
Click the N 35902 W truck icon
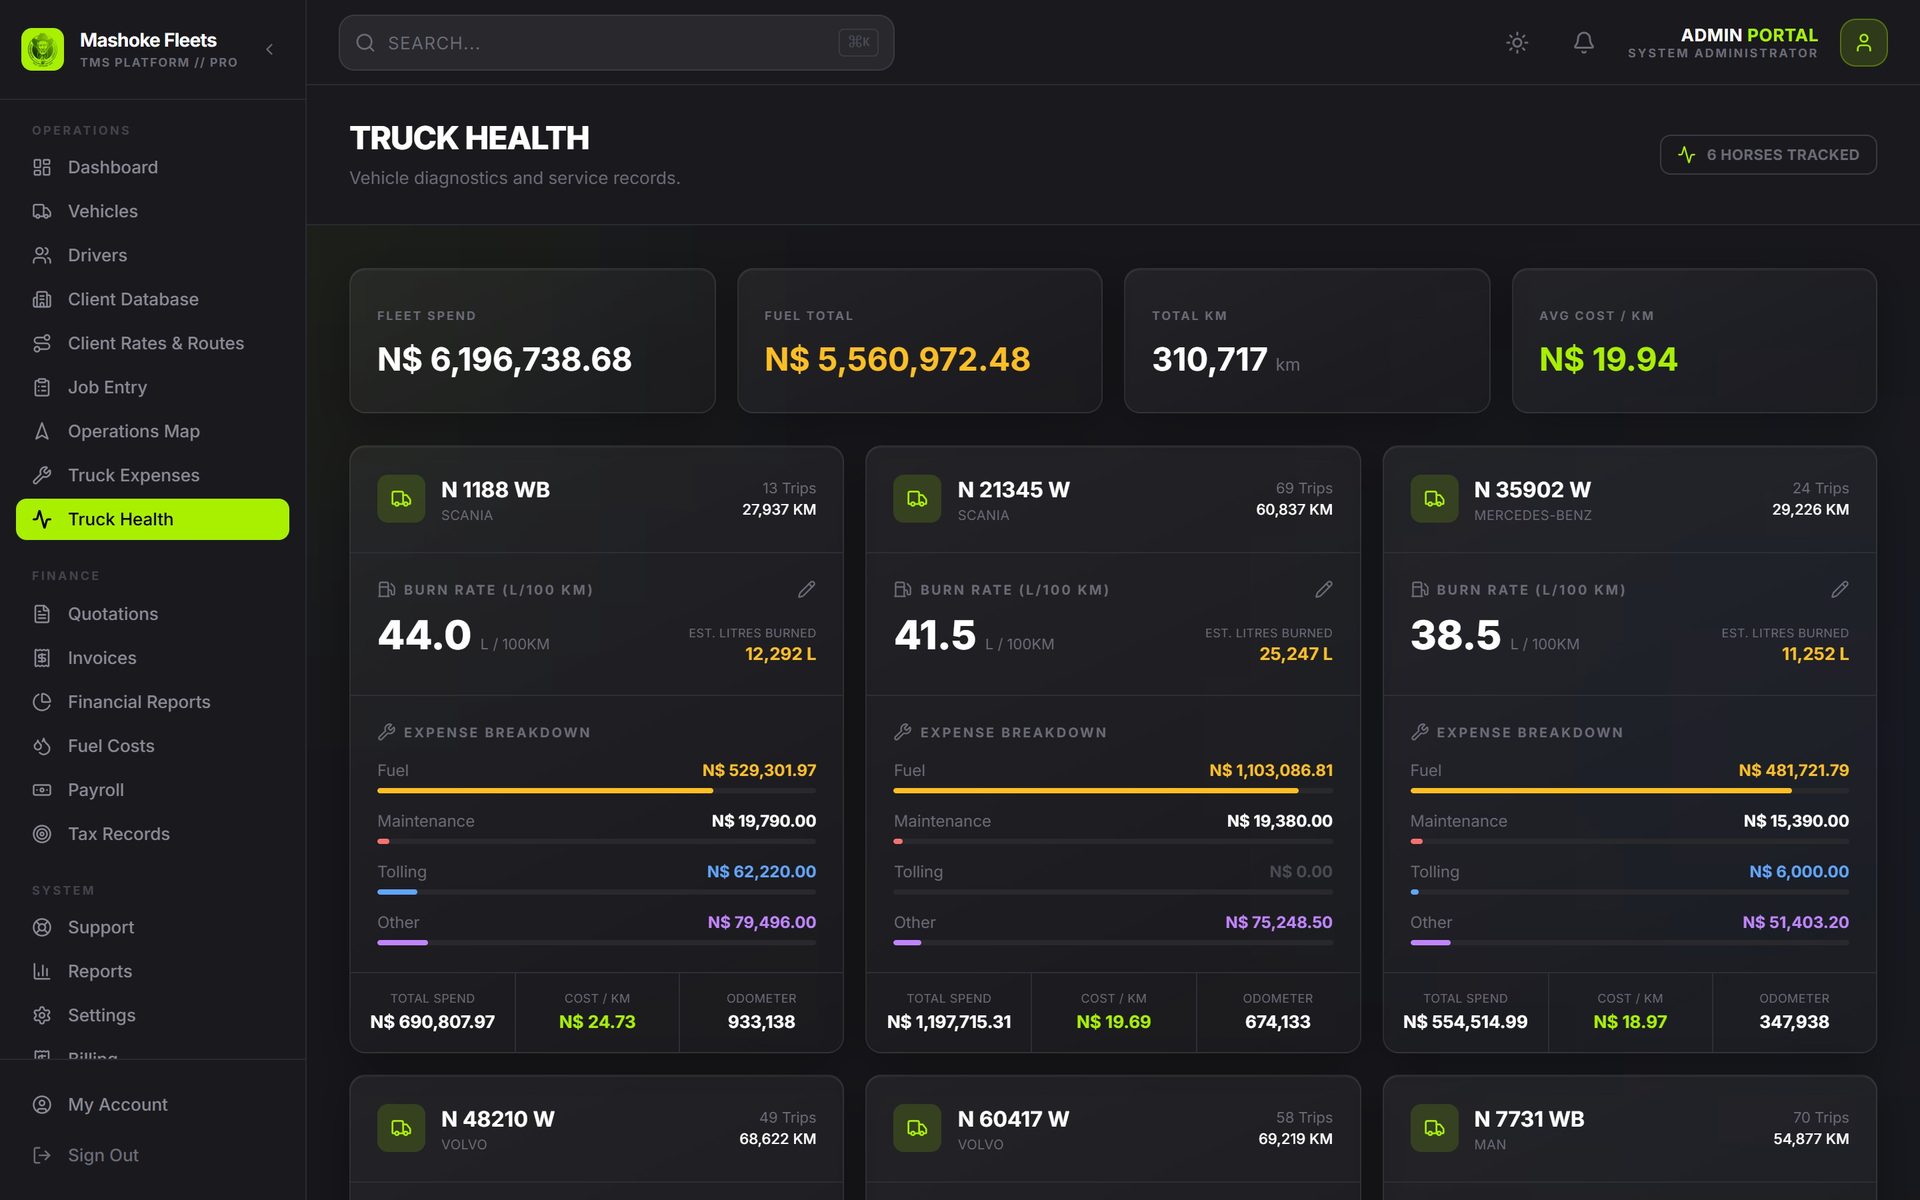1434,499
